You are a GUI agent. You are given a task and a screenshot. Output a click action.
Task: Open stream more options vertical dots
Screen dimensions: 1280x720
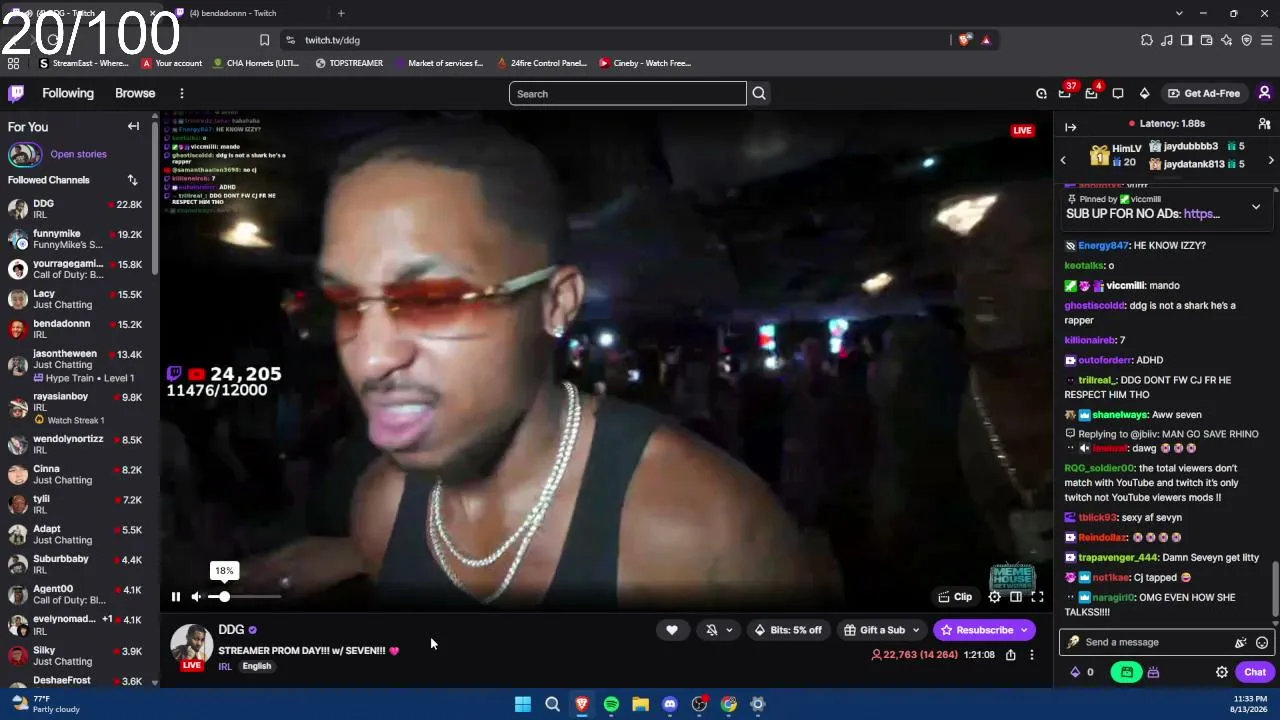[x=1032, y=655]
